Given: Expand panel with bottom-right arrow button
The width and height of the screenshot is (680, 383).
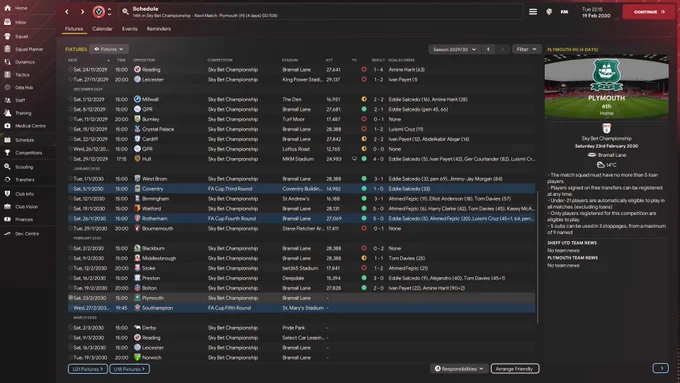Looking at the screenshot, I should click(x=660, y=368).
